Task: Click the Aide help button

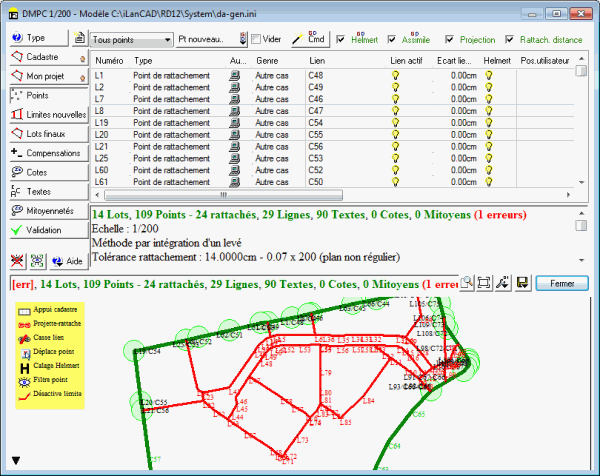Action: coord(67,260)
